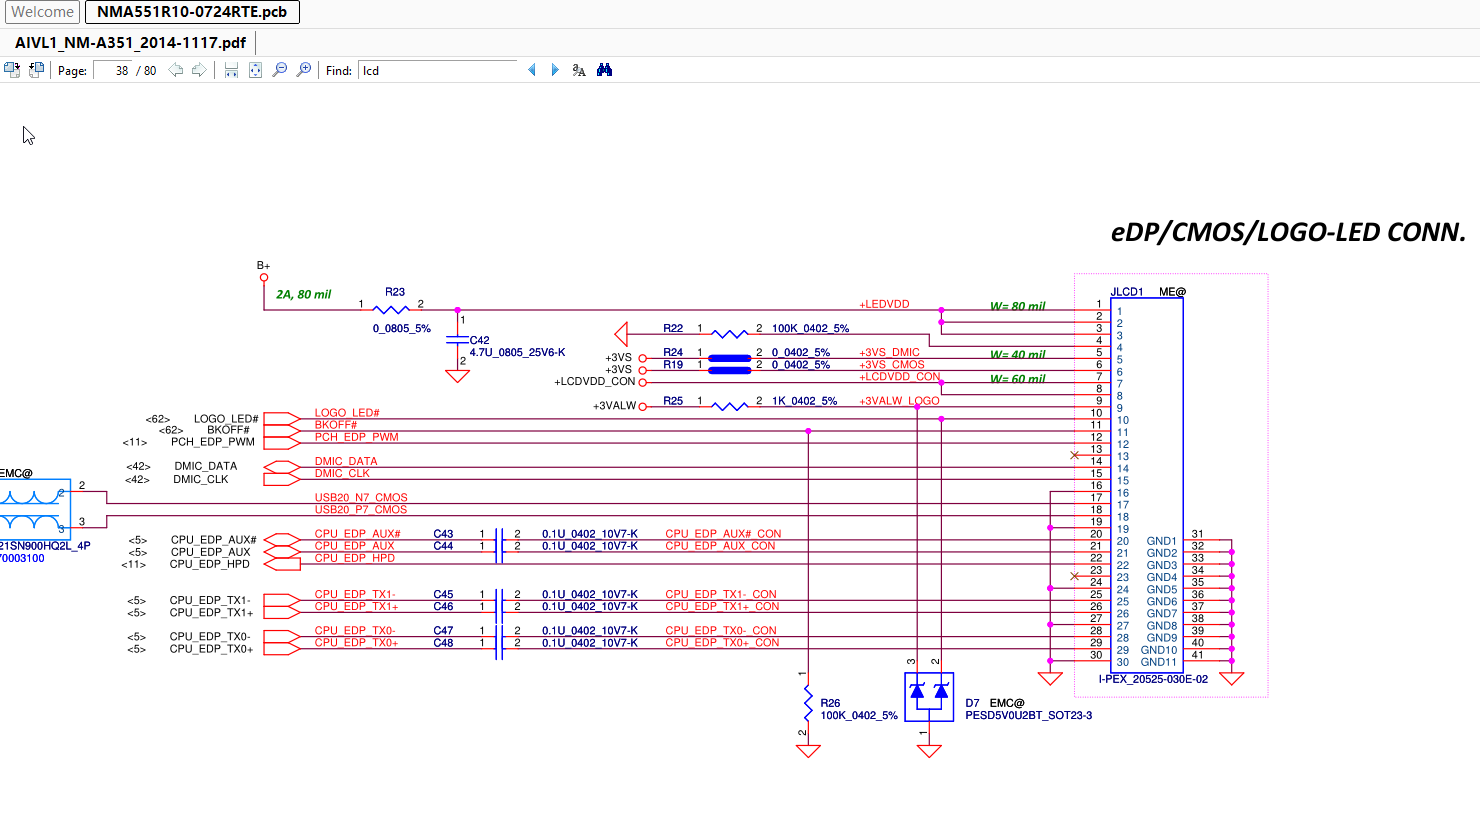Click the rotate page counterclockwise icon
Viewport: 1480px width, 819px height.
[36, 70]
